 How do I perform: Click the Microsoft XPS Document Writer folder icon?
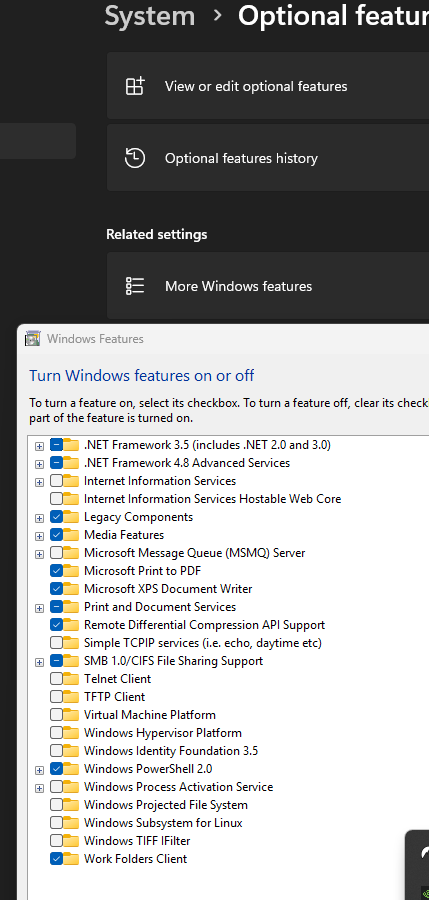click(71, 589)
